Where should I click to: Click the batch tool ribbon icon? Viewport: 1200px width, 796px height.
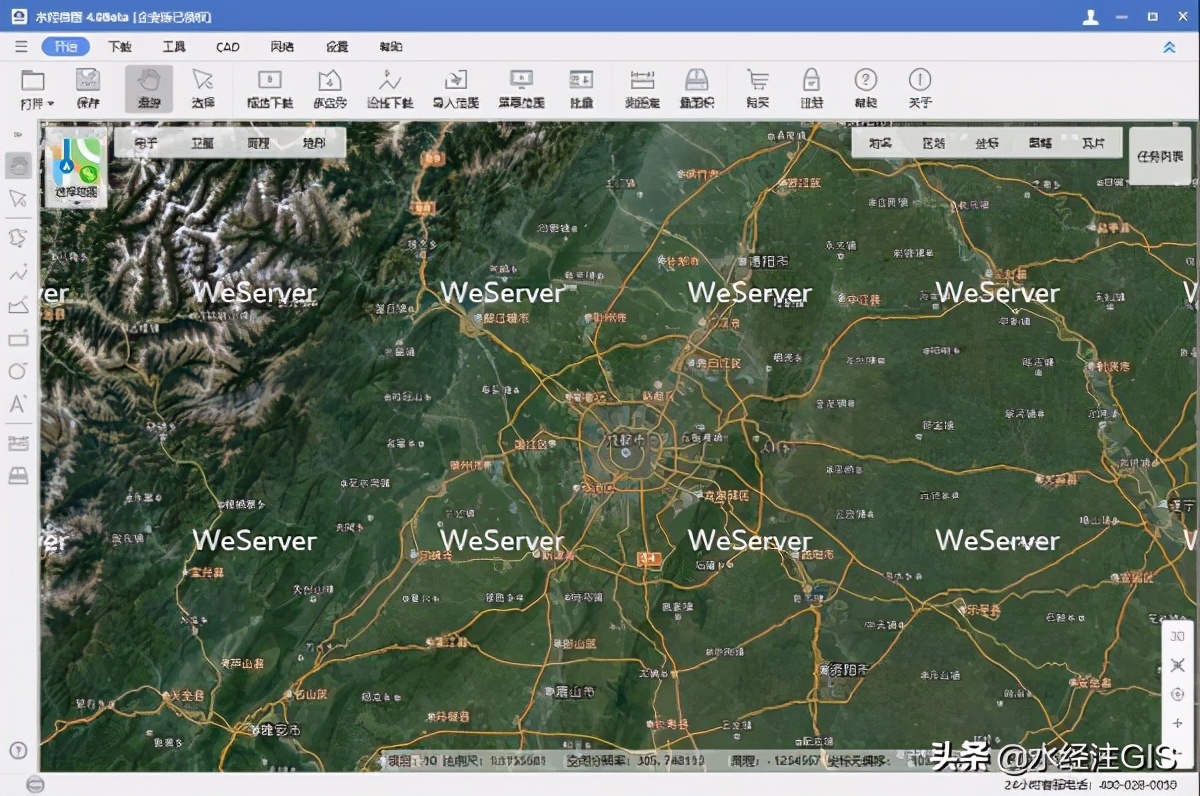tap(581, 81)
